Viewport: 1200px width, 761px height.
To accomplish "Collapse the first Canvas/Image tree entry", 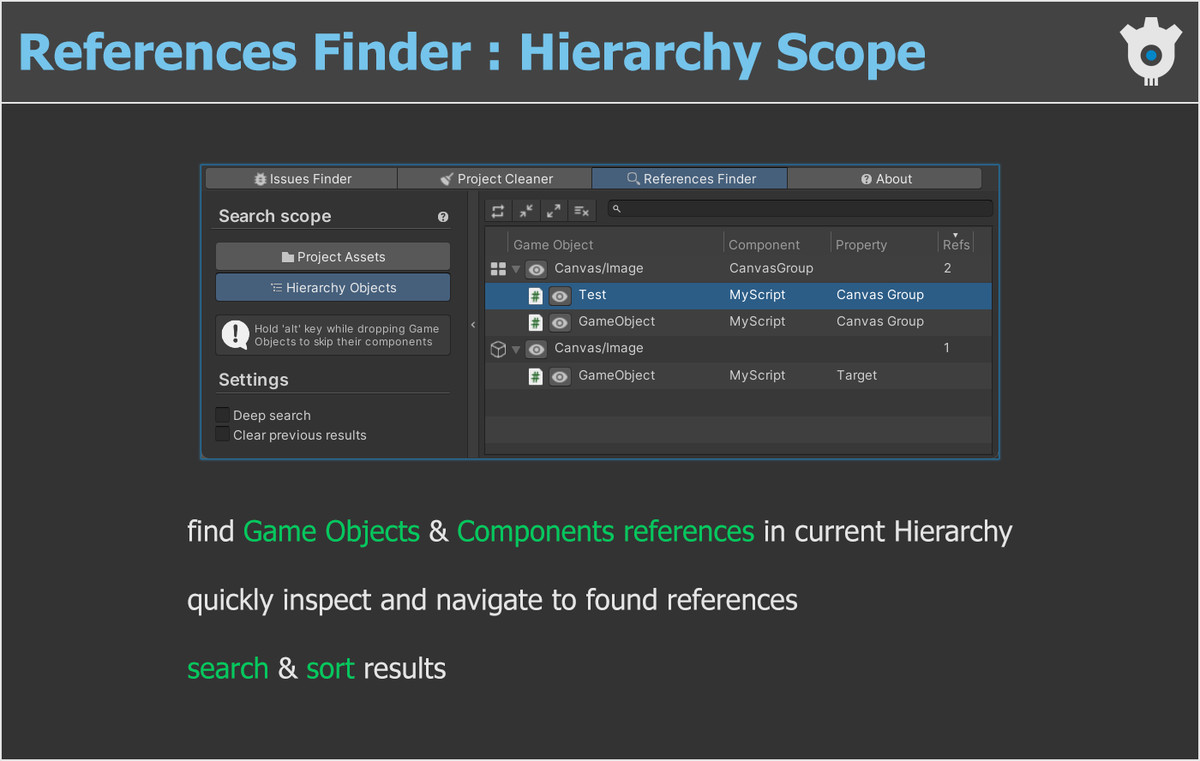I will coord(515,268).
